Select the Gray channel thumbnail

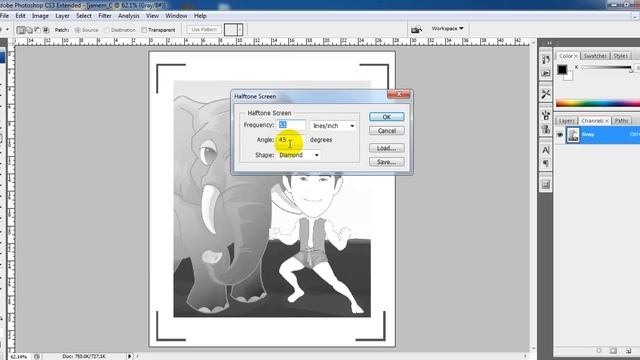[573, 135]
